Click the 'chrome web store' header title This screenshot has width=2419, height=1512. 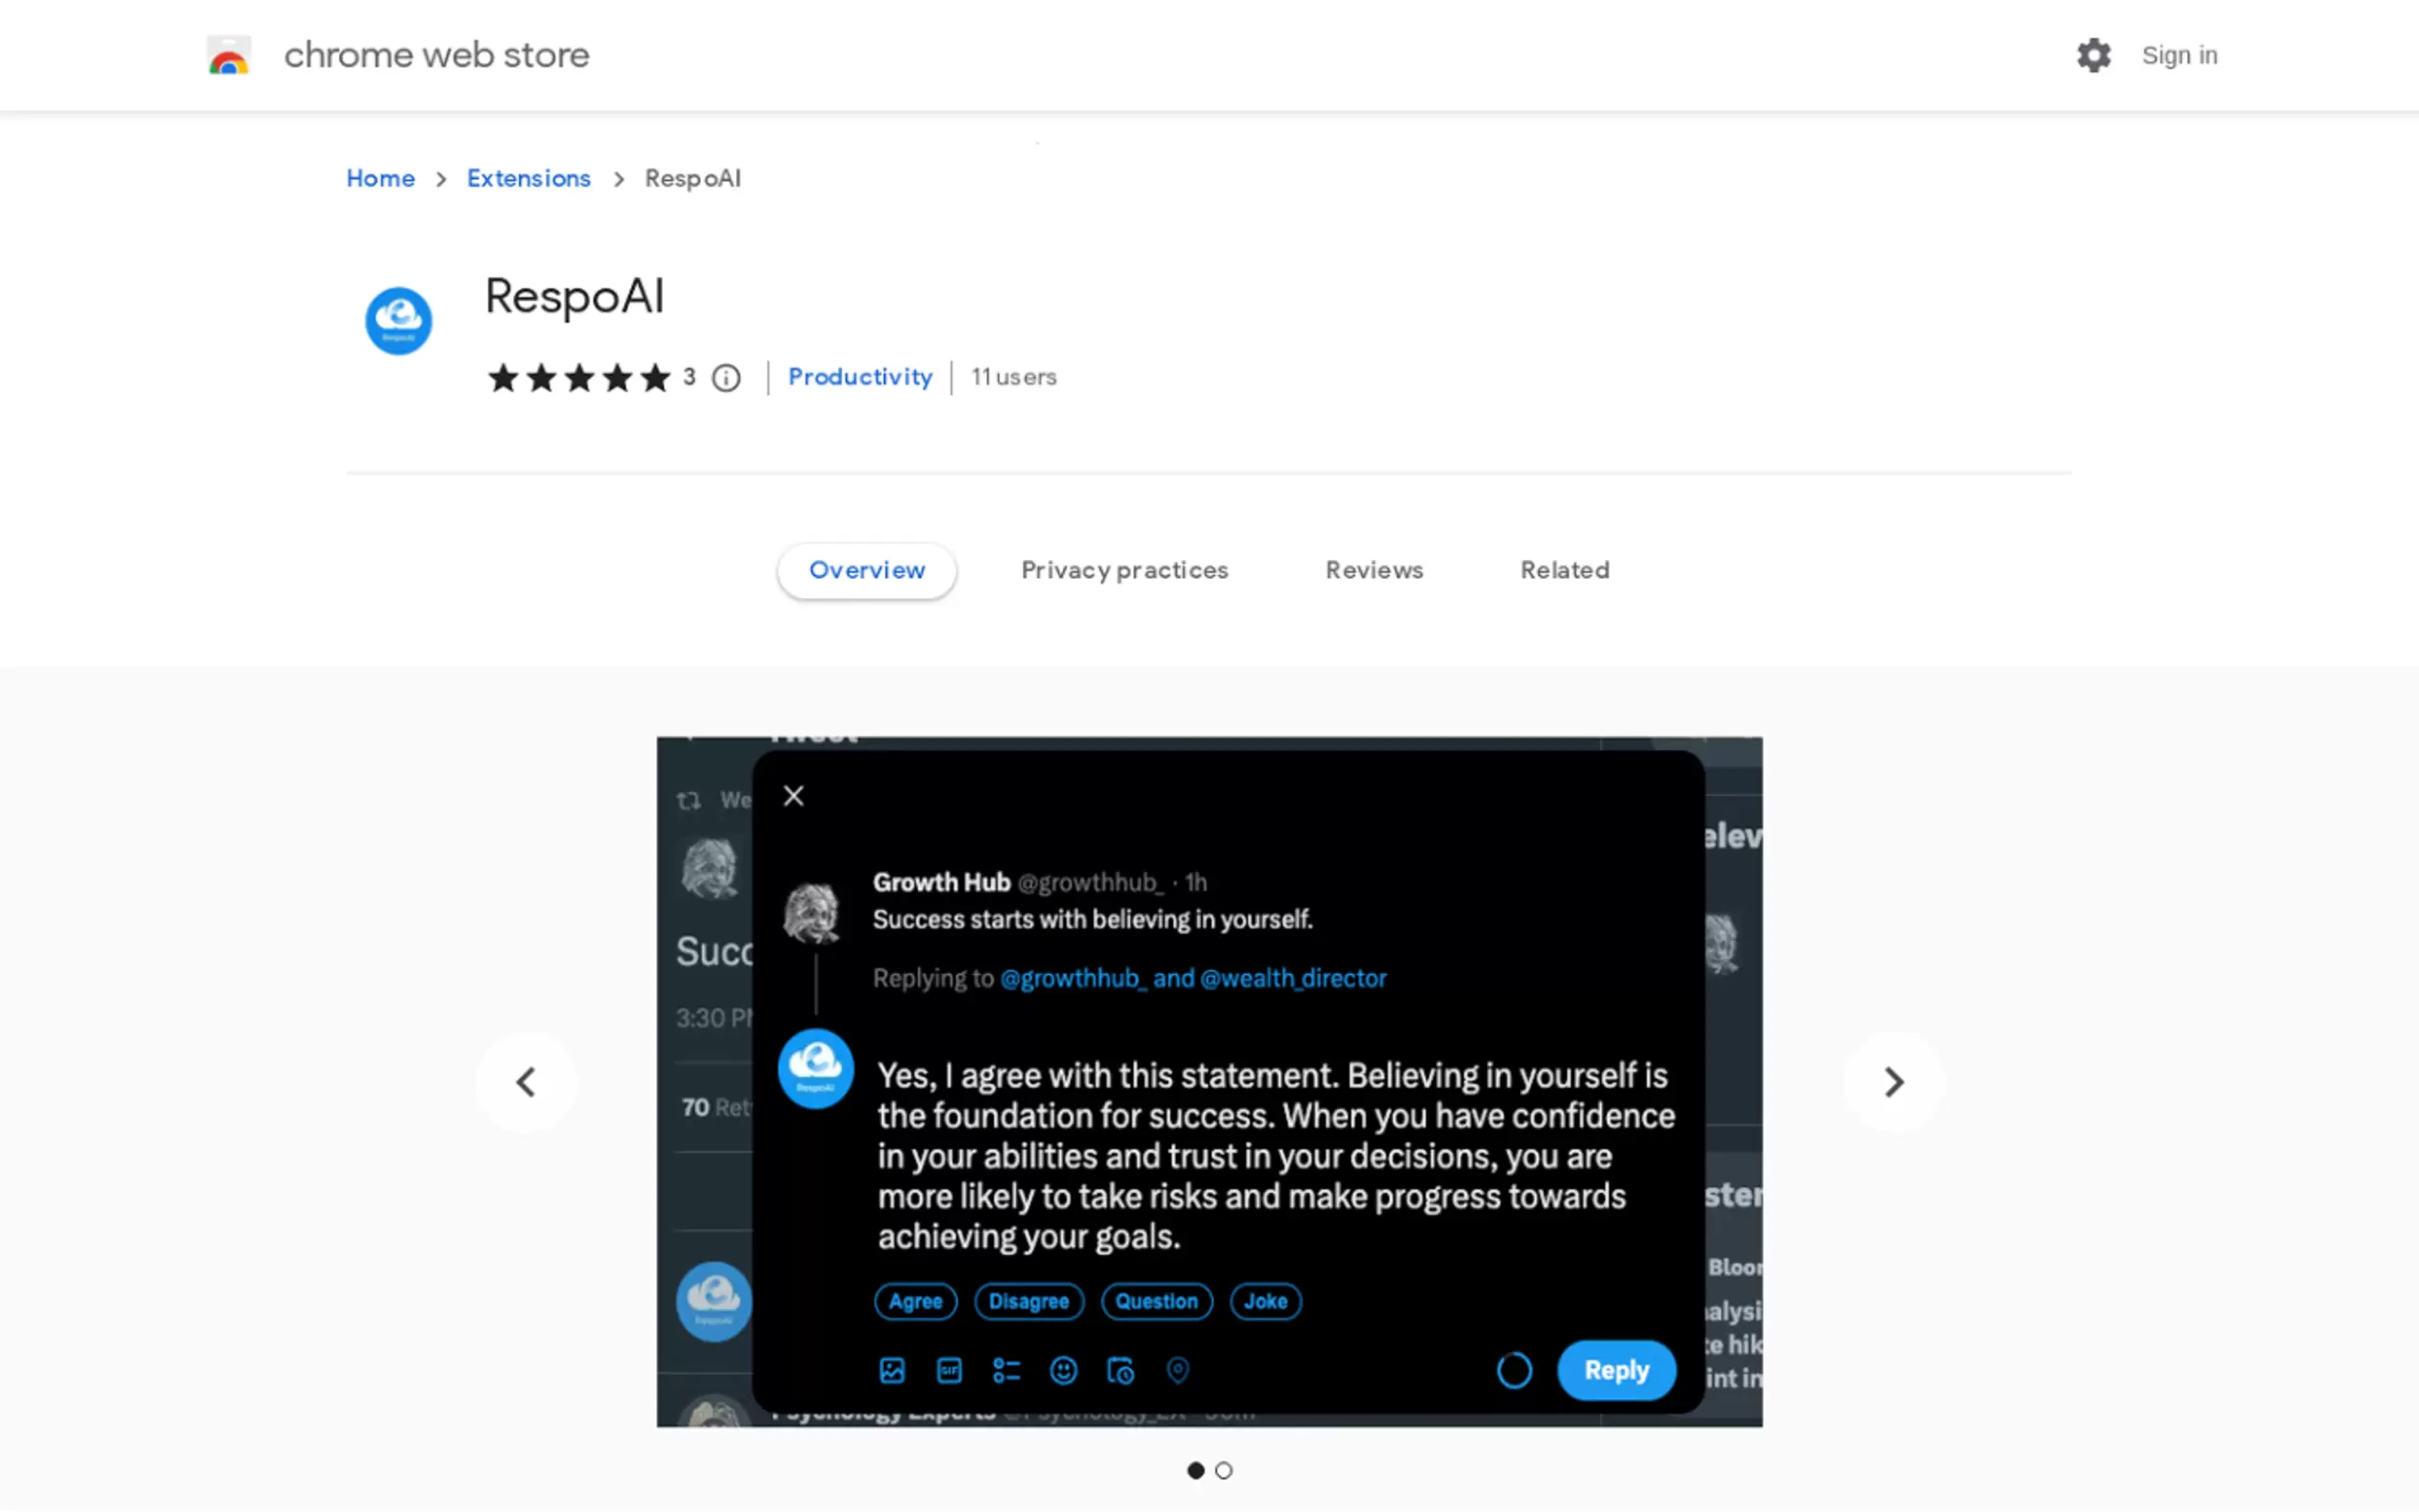click(436, 55)
